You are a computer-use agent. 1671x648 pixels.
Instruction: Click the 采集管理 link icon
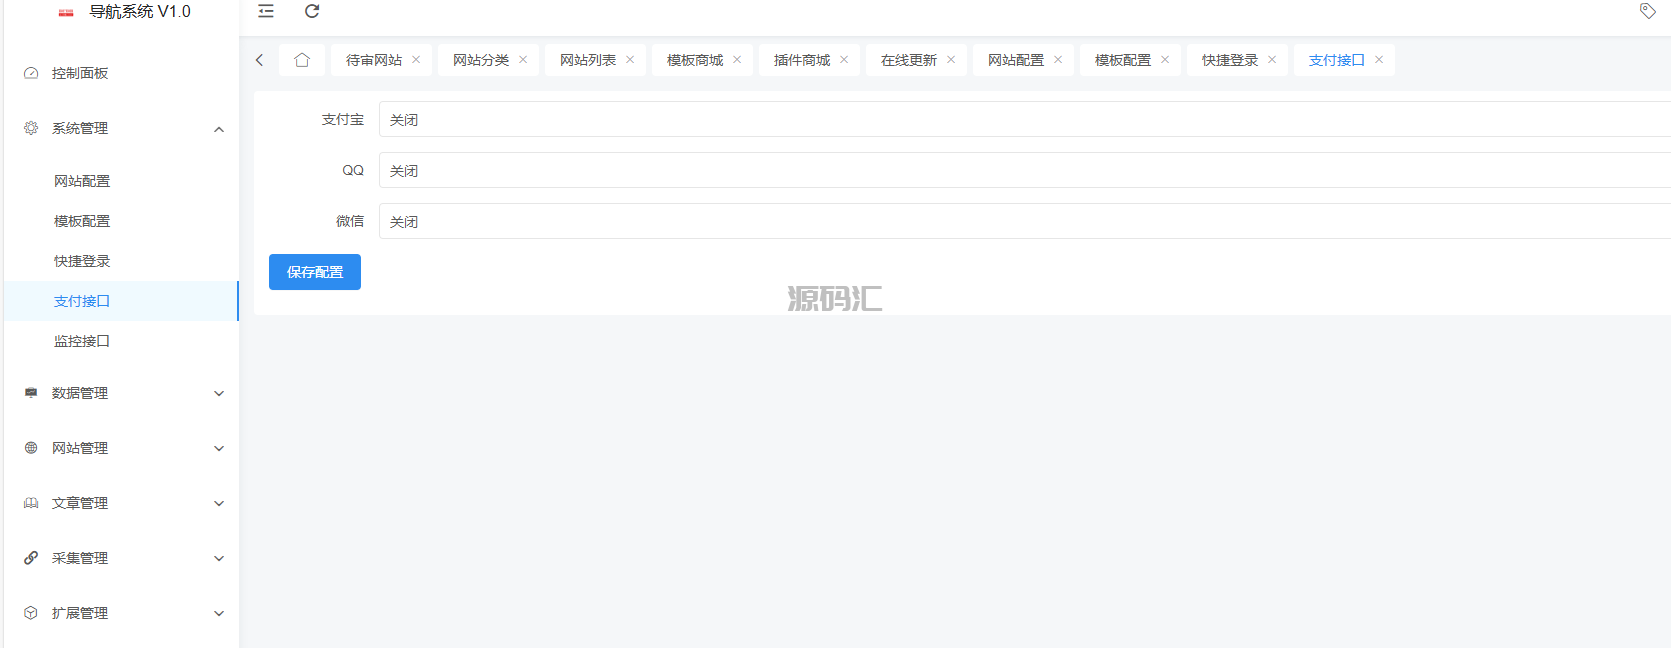[31, 558]
